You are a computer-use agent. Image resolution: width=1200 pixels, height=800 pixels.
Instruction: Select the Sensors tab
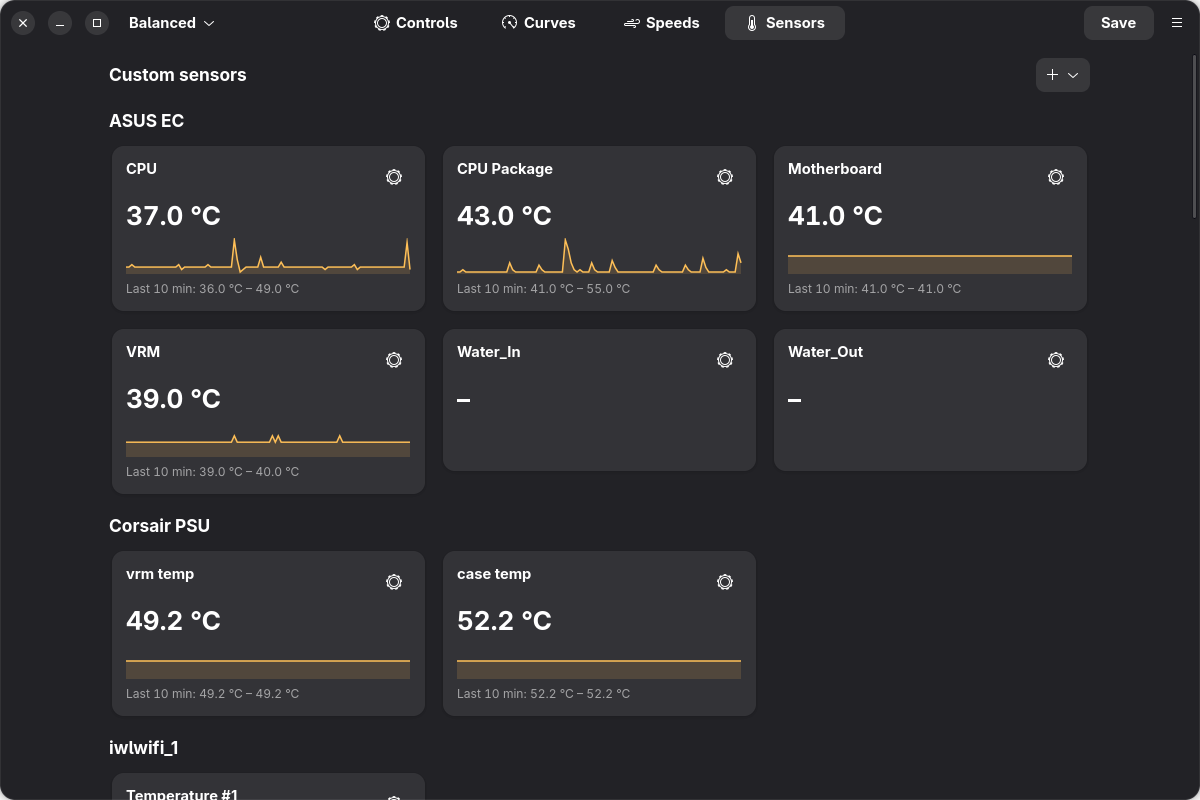point(785,23)
